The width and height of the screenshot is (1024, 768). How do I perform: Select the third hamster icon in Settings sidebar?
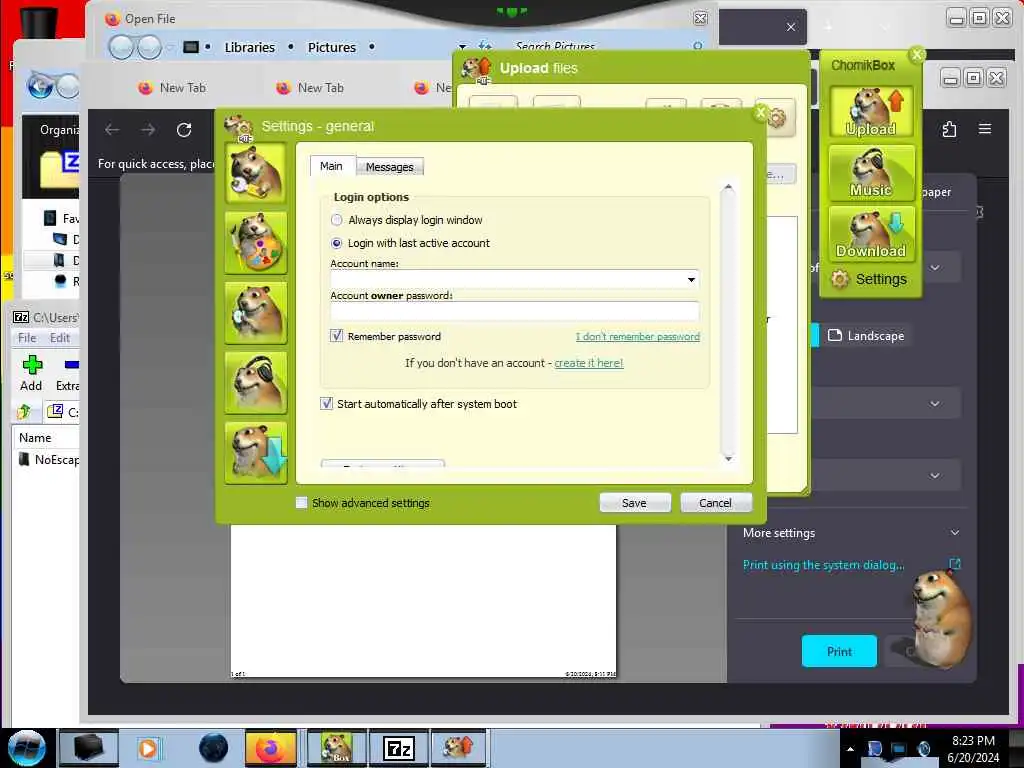(x=255, y=313)
